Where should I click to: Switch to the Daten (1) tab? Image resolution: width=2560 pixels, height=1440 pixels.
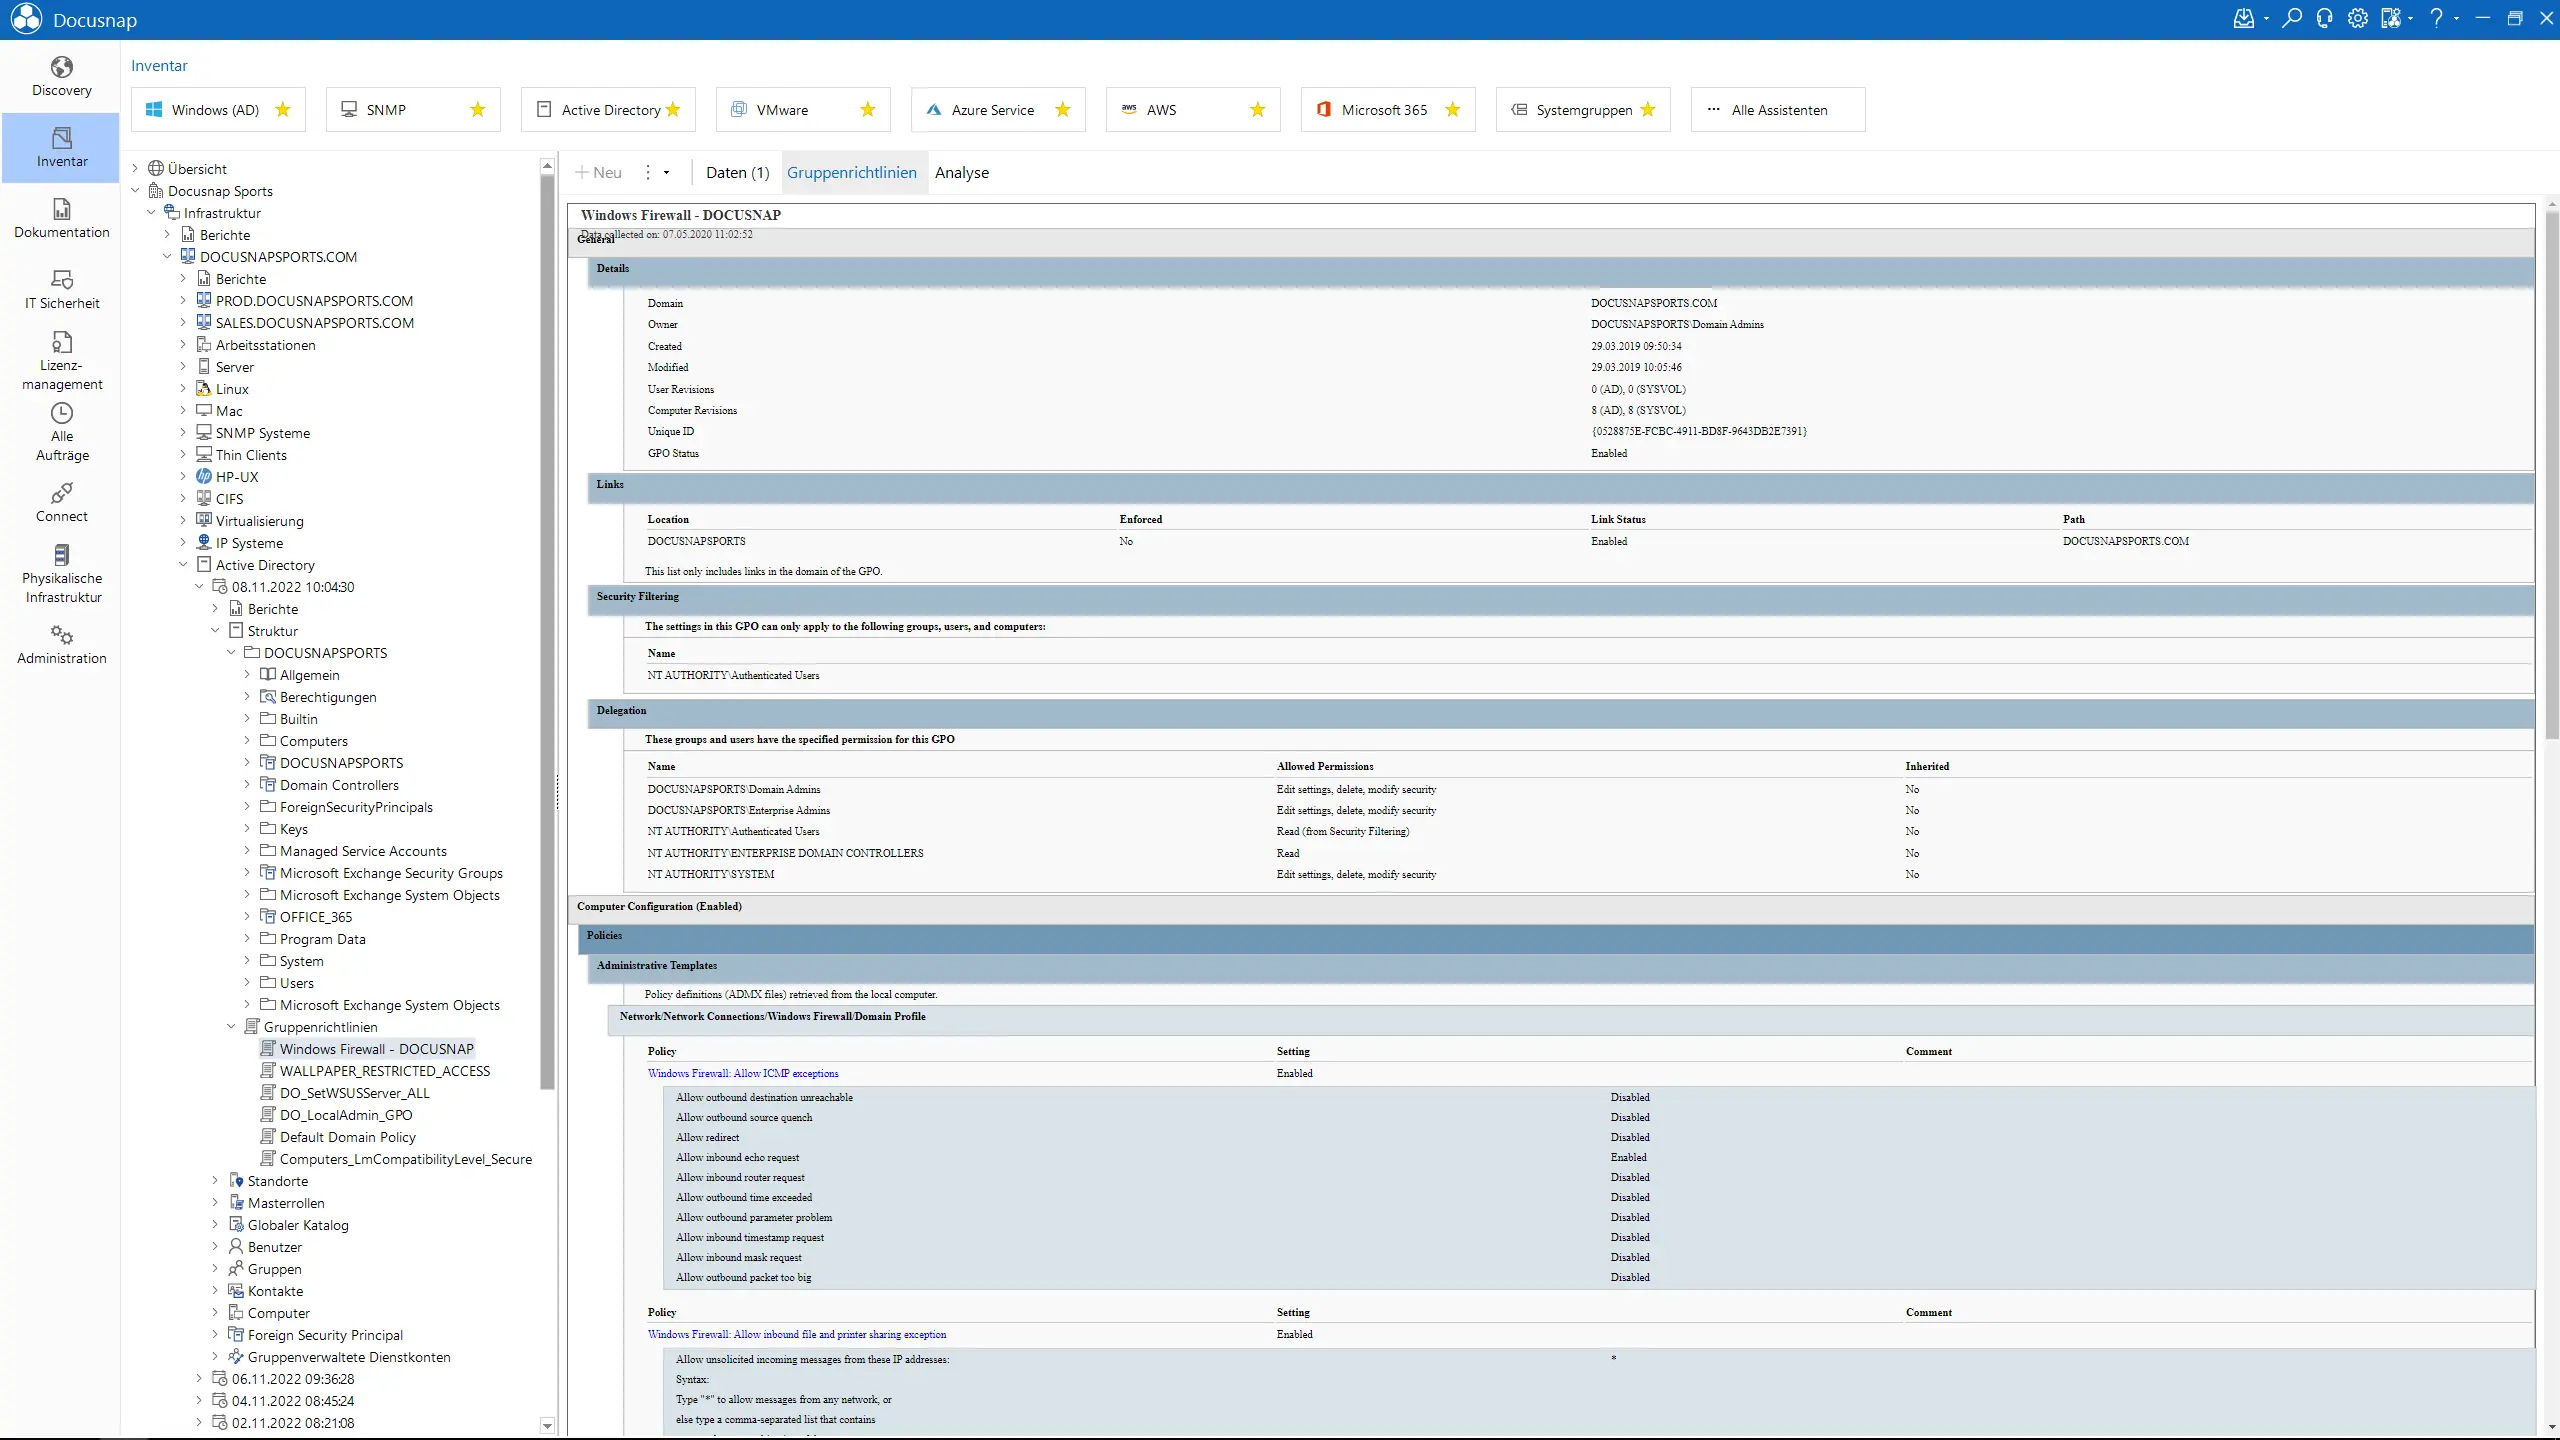pos(737,172)
